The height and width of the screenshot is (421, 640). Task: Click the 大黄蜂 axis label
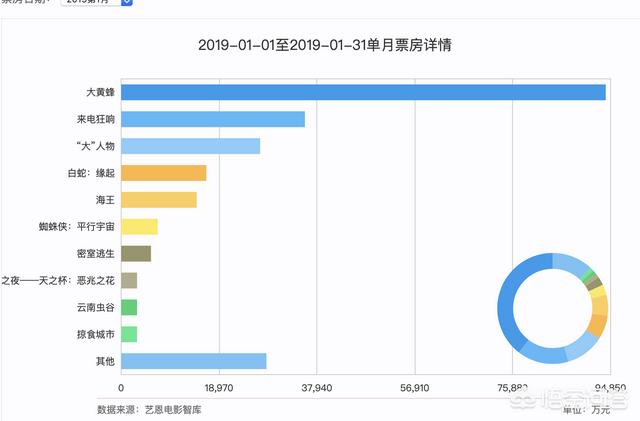(x=100, y=92)
